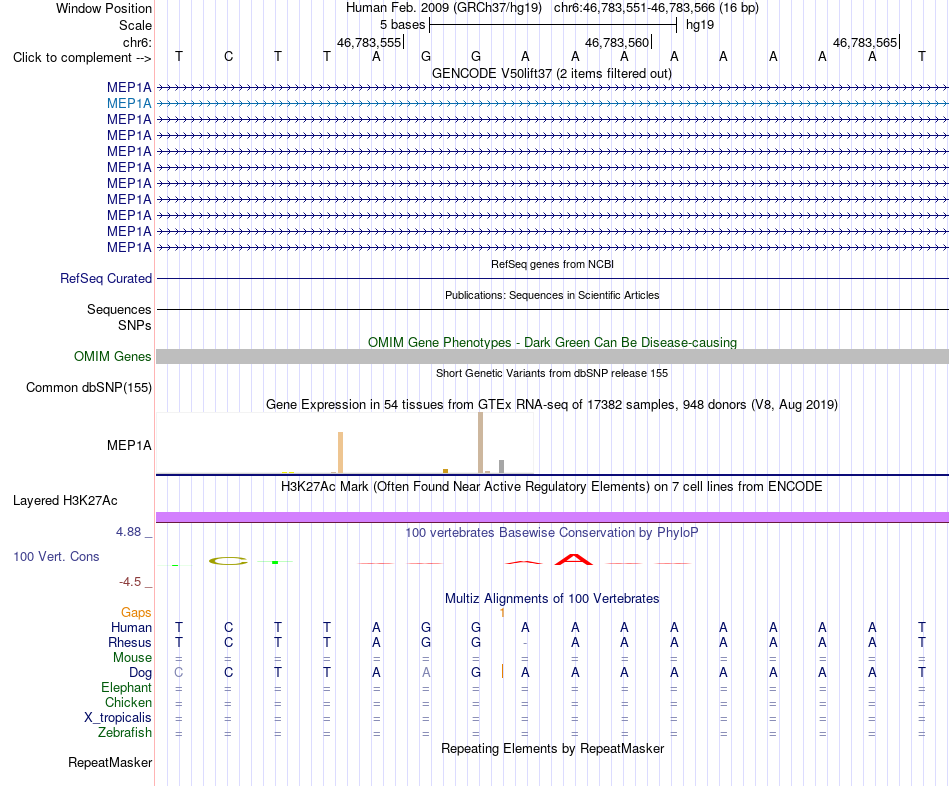This screenshot has height=786, width=950.
Task: Click the dark green 'OMIM Gene Phenotypes' title
Action: tap(552, 342)
